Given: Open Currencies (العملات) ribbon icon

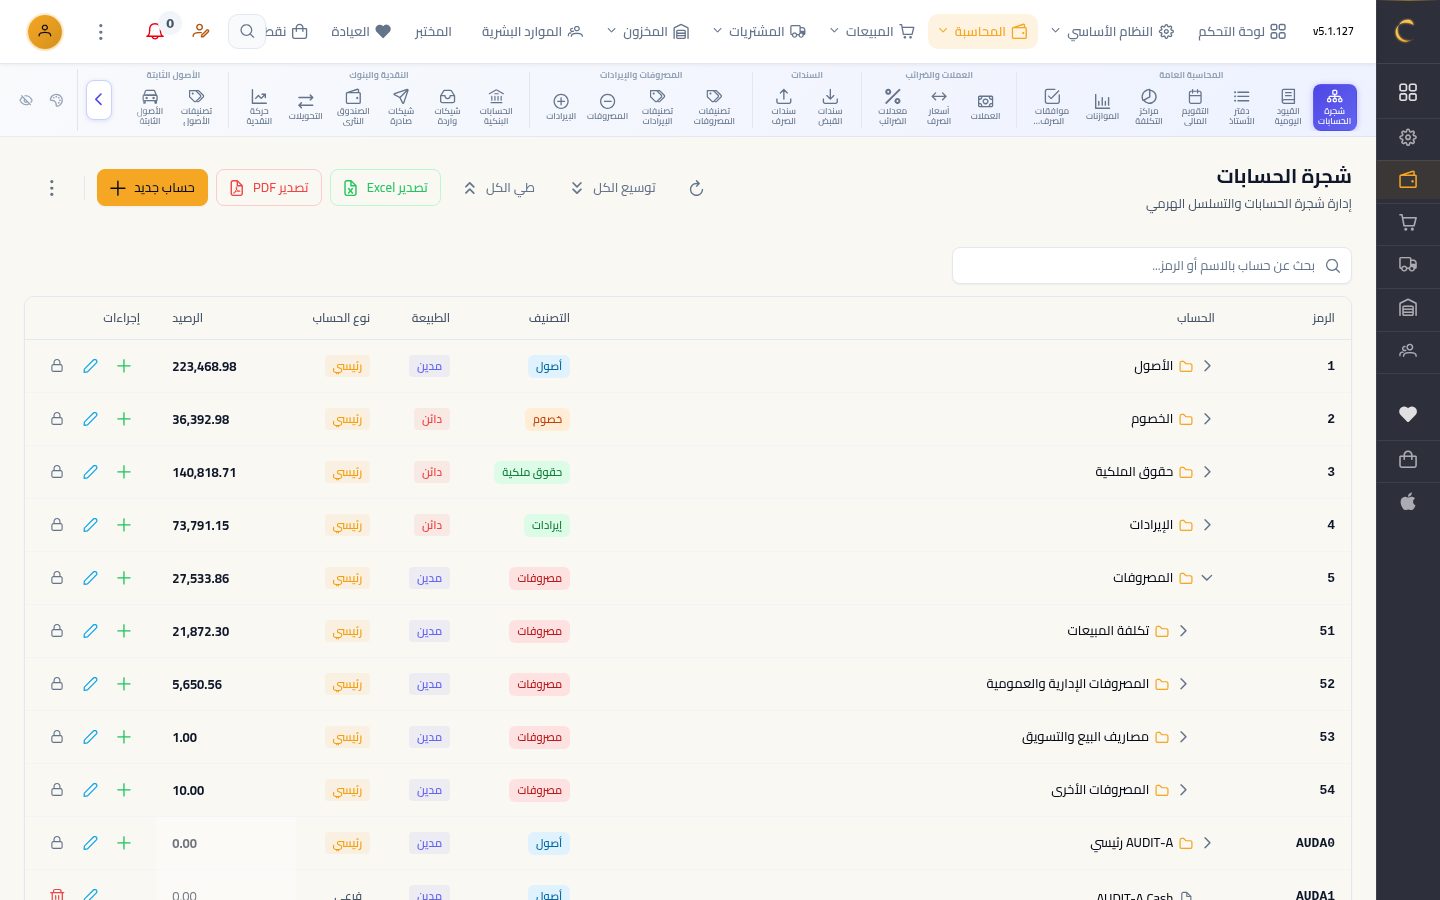Looking at the screenshot, I should tap(985, 107).
